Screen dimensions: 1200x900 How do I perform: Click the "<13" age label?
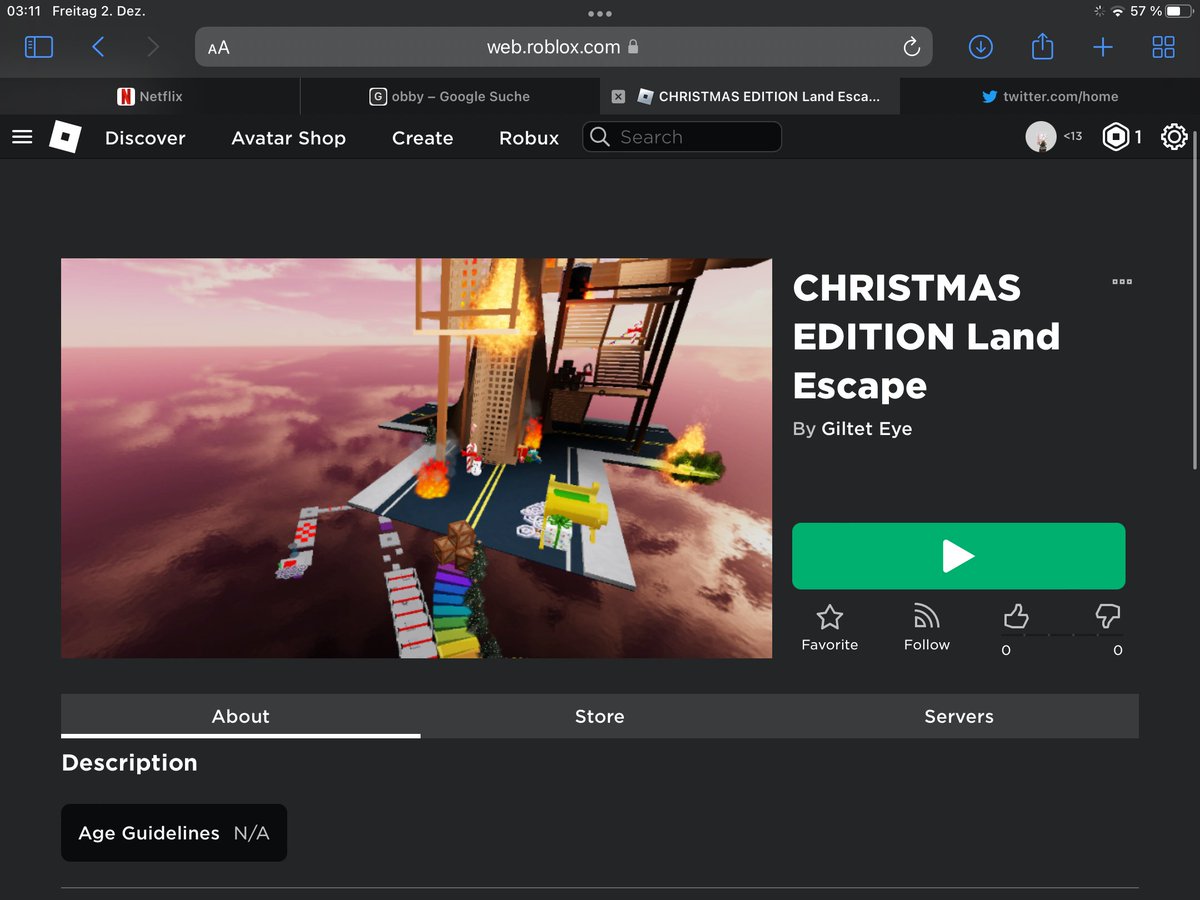pyautogui.click(x=1073, y=136)
